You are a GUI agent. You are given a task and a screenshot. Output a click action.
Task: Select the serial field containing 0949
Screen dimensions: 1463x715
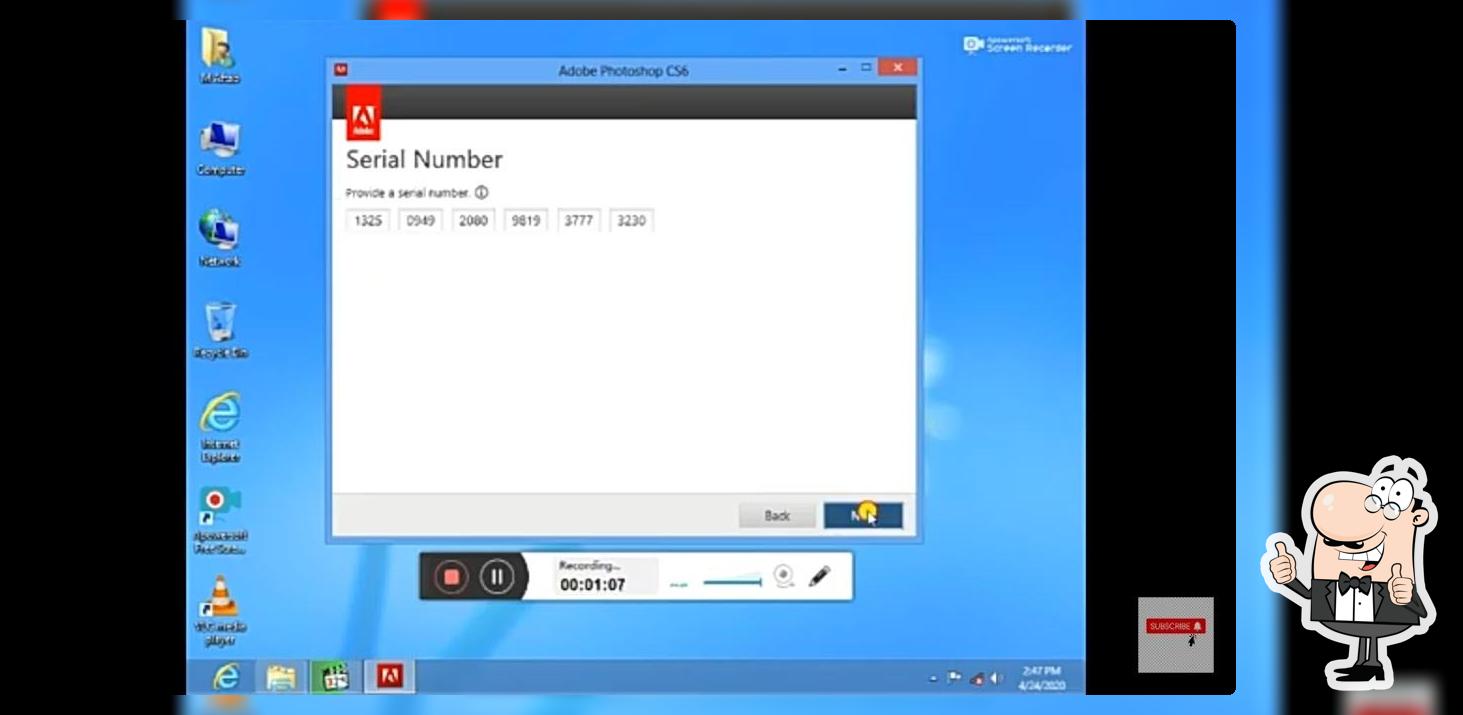(421, 221)
